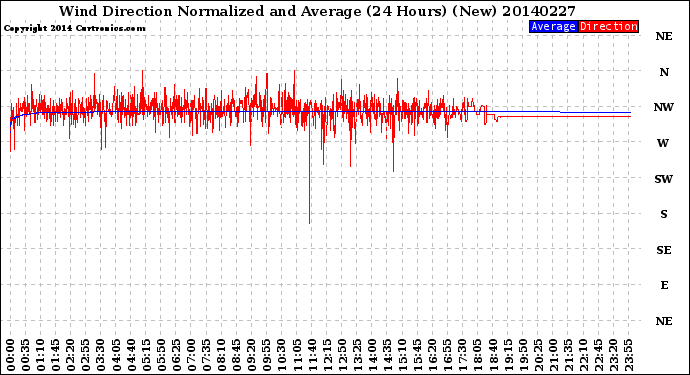The image size is (690, 375).
Task: Click the 05:50 time axis label
Action: pyautogui.click(x=161, y=355)
